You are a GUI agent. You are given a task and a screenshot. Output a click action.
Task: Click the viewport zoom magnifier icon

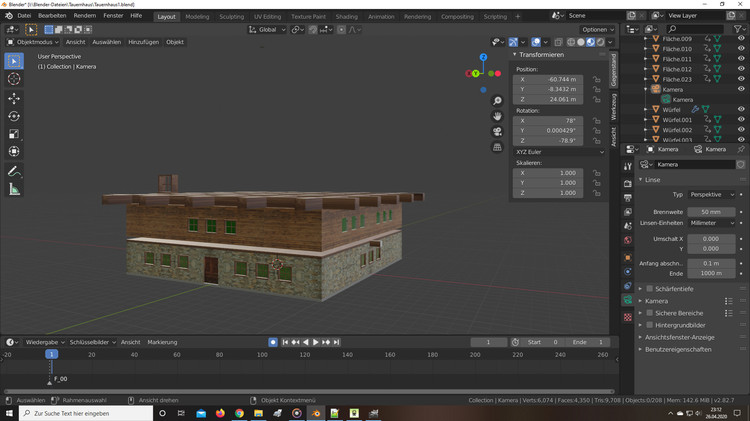pyautogui.click(x=497, y=101)
